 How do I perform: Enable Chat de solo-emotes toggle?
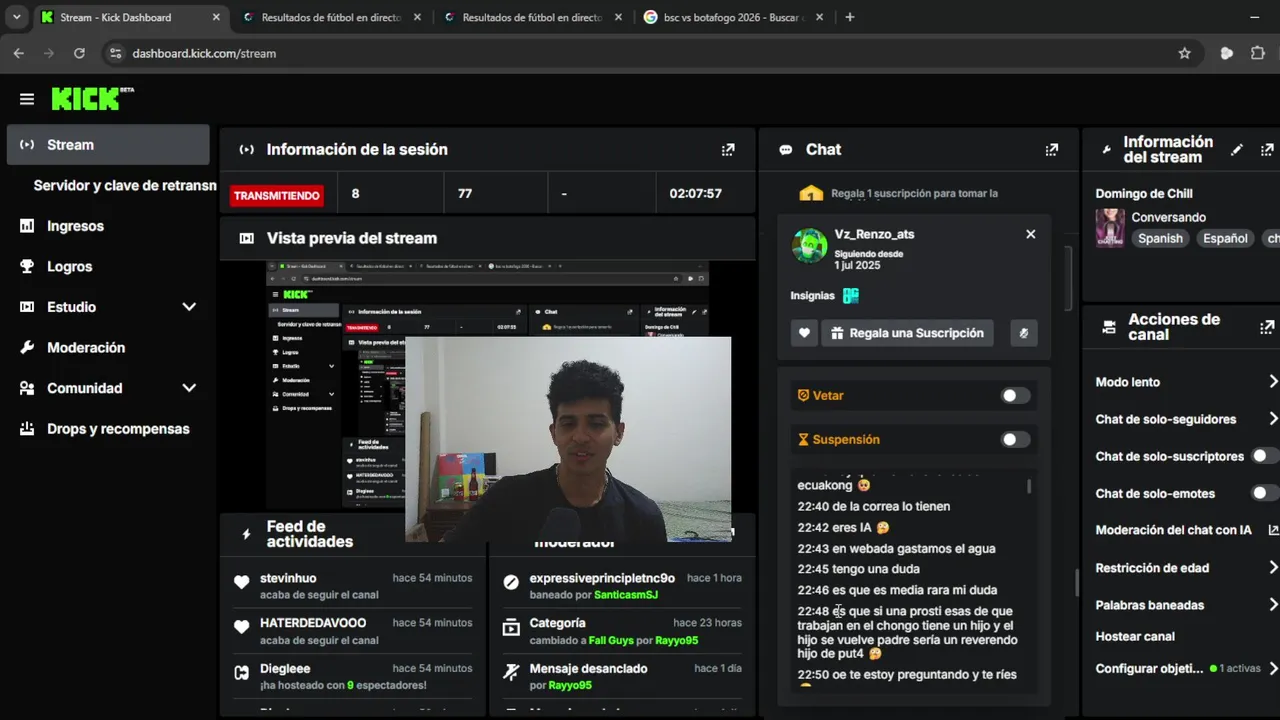click(1266, 493)
